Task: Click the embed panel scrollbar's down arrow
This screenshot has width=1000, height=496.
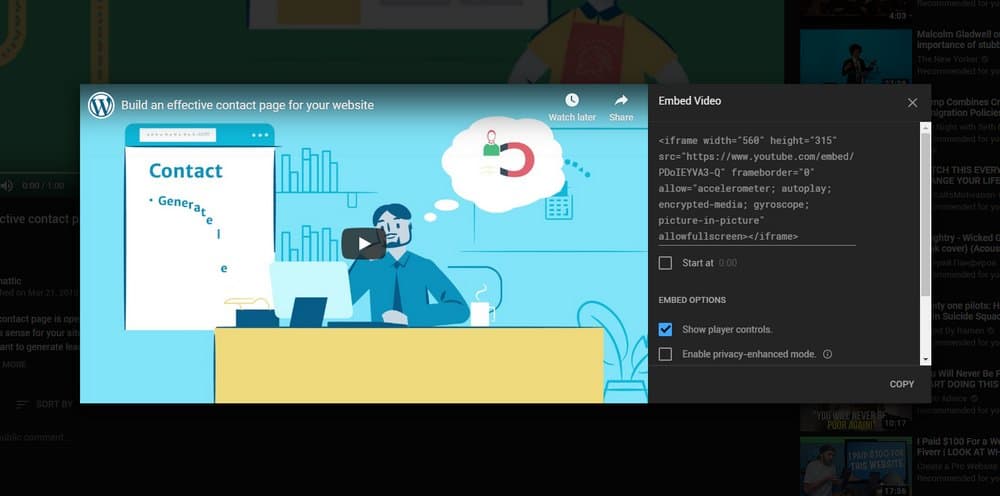Action: [925, 359]
